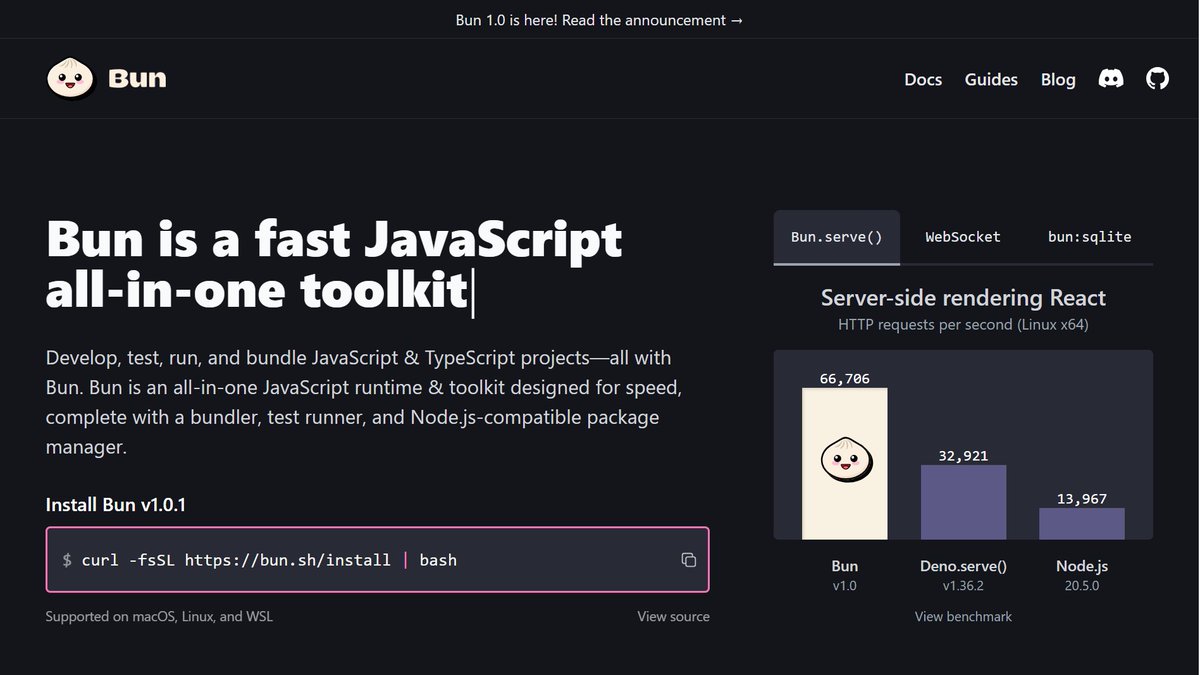
Task: Open the View benchmark link
Action: pos(963,616)
